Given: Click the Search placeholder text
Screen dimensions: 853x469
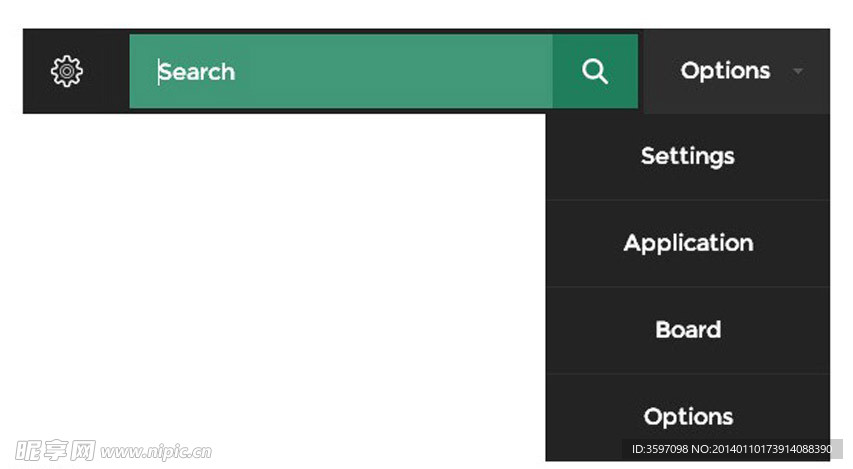Looking at the screenshot, I should [x=197, y=72].
